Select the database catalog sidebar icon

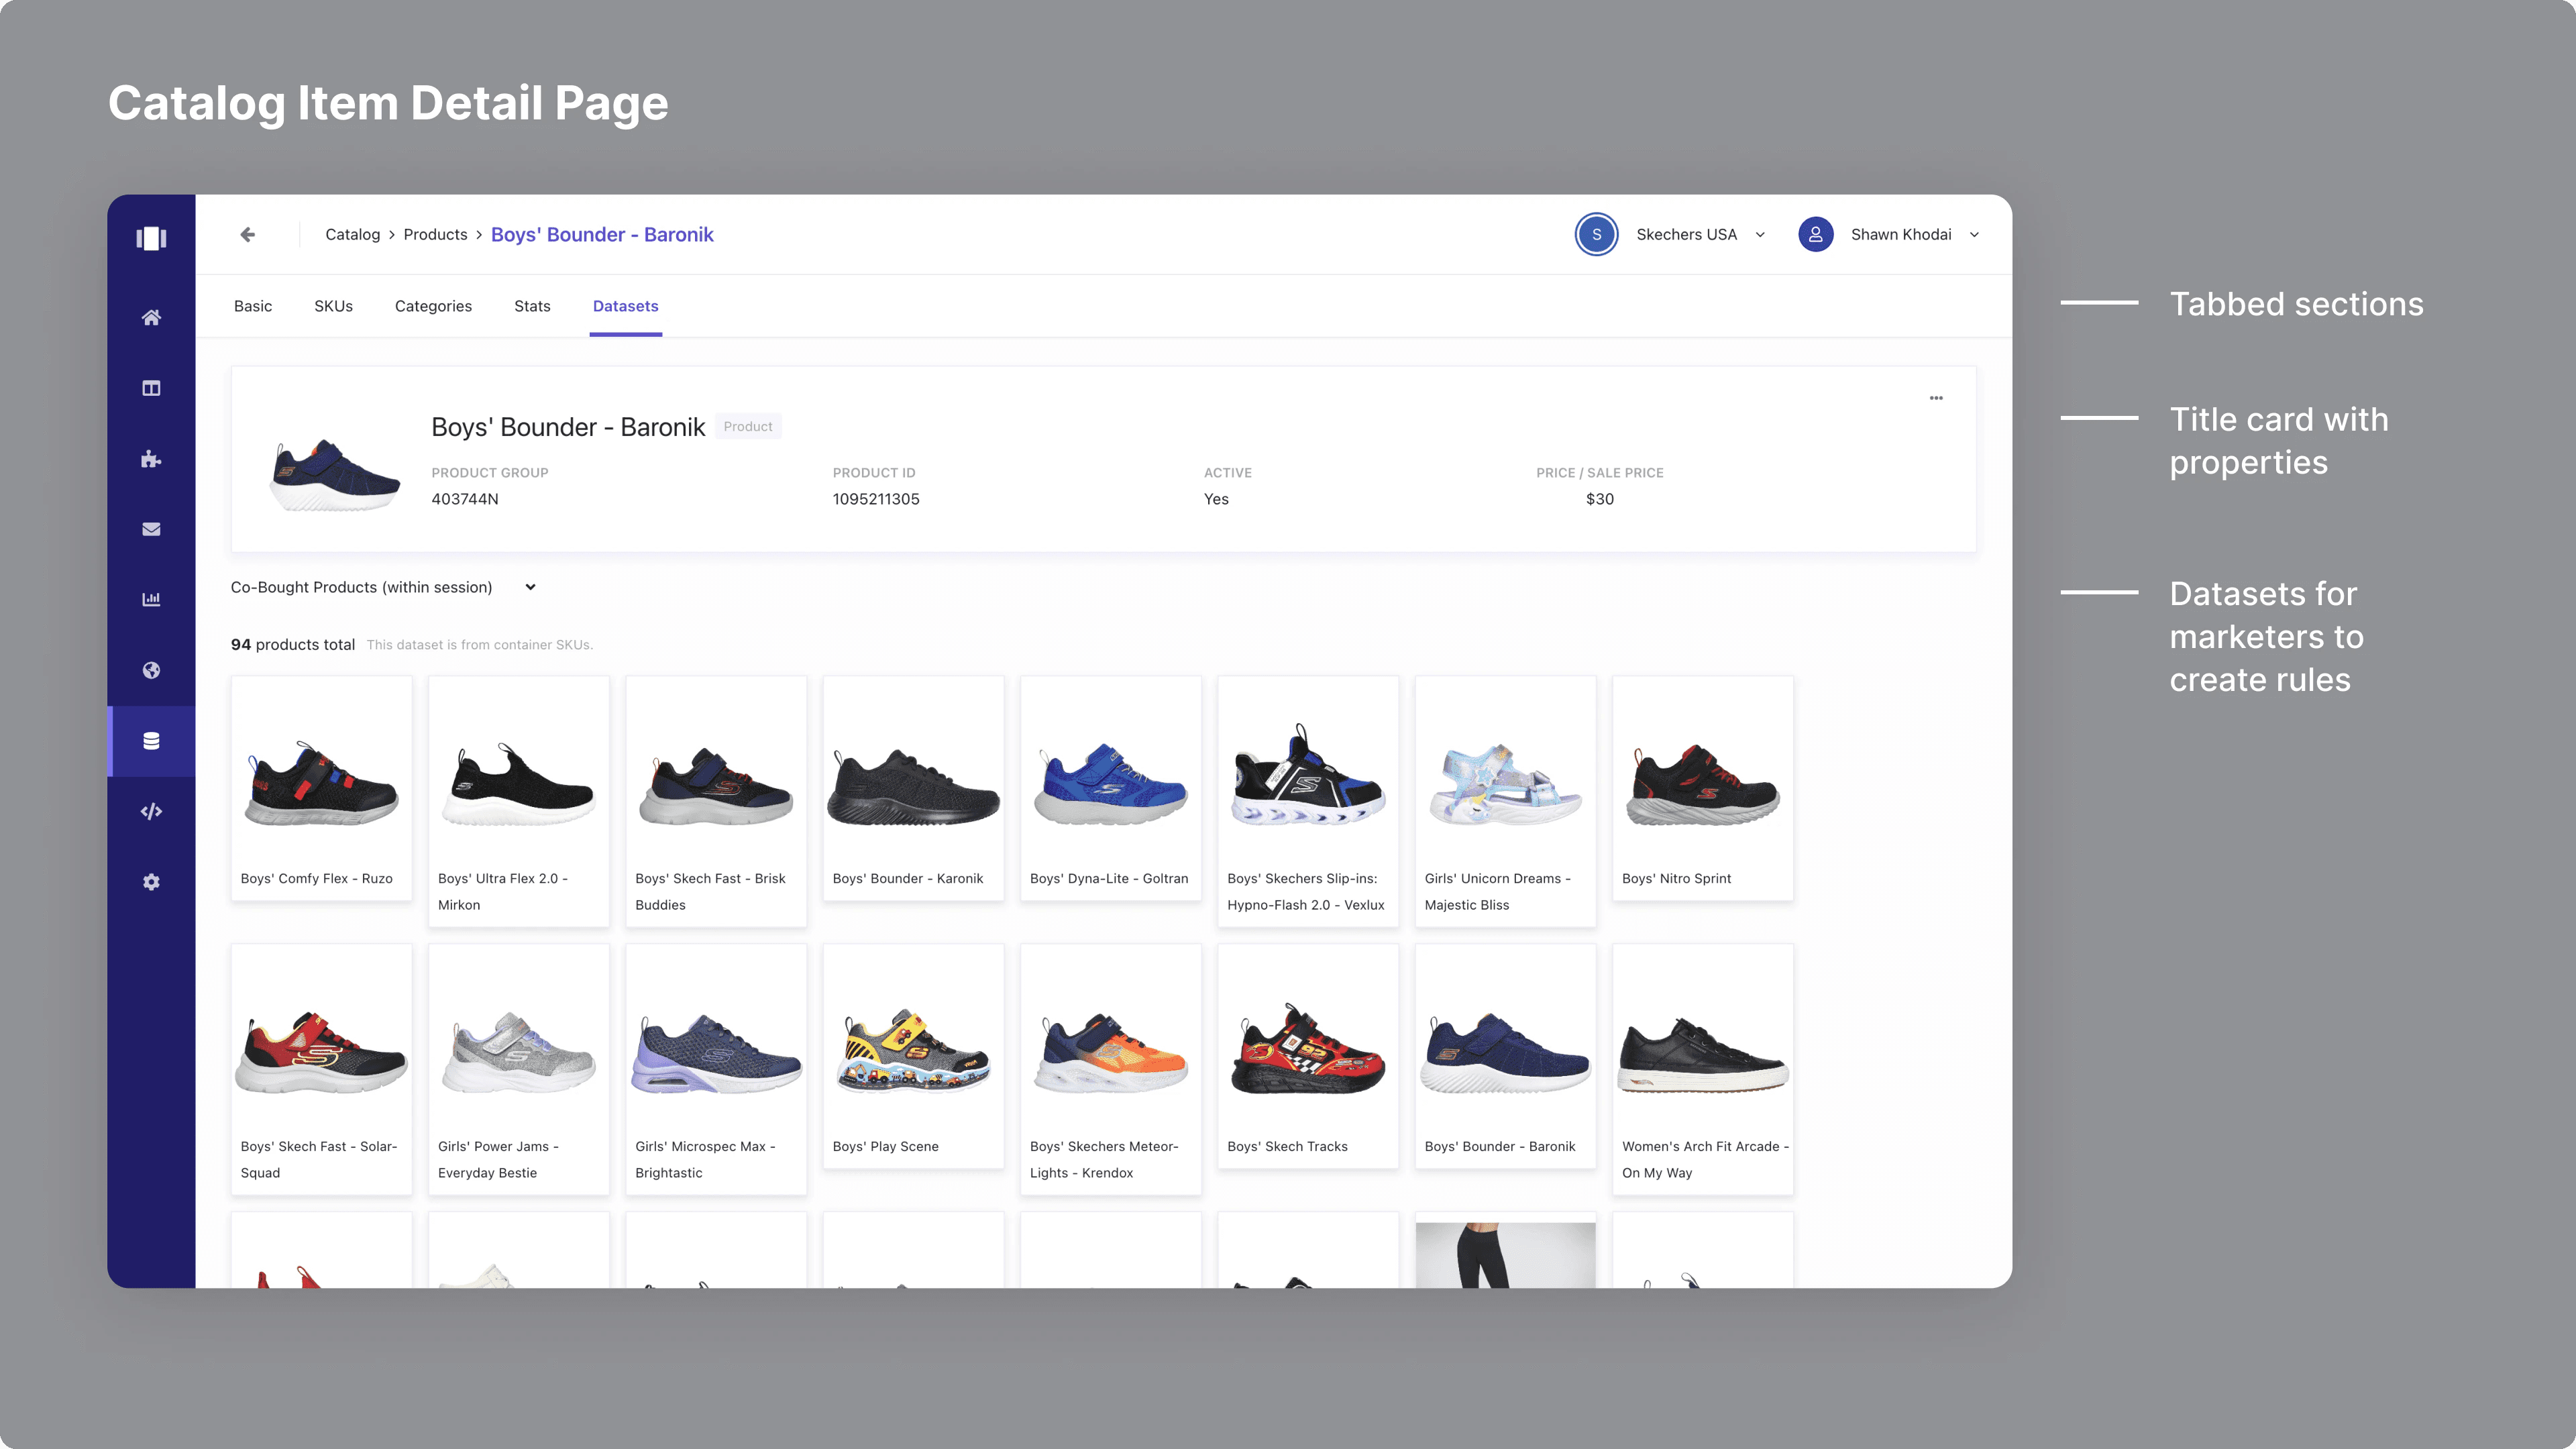click(x=151, y=741)
